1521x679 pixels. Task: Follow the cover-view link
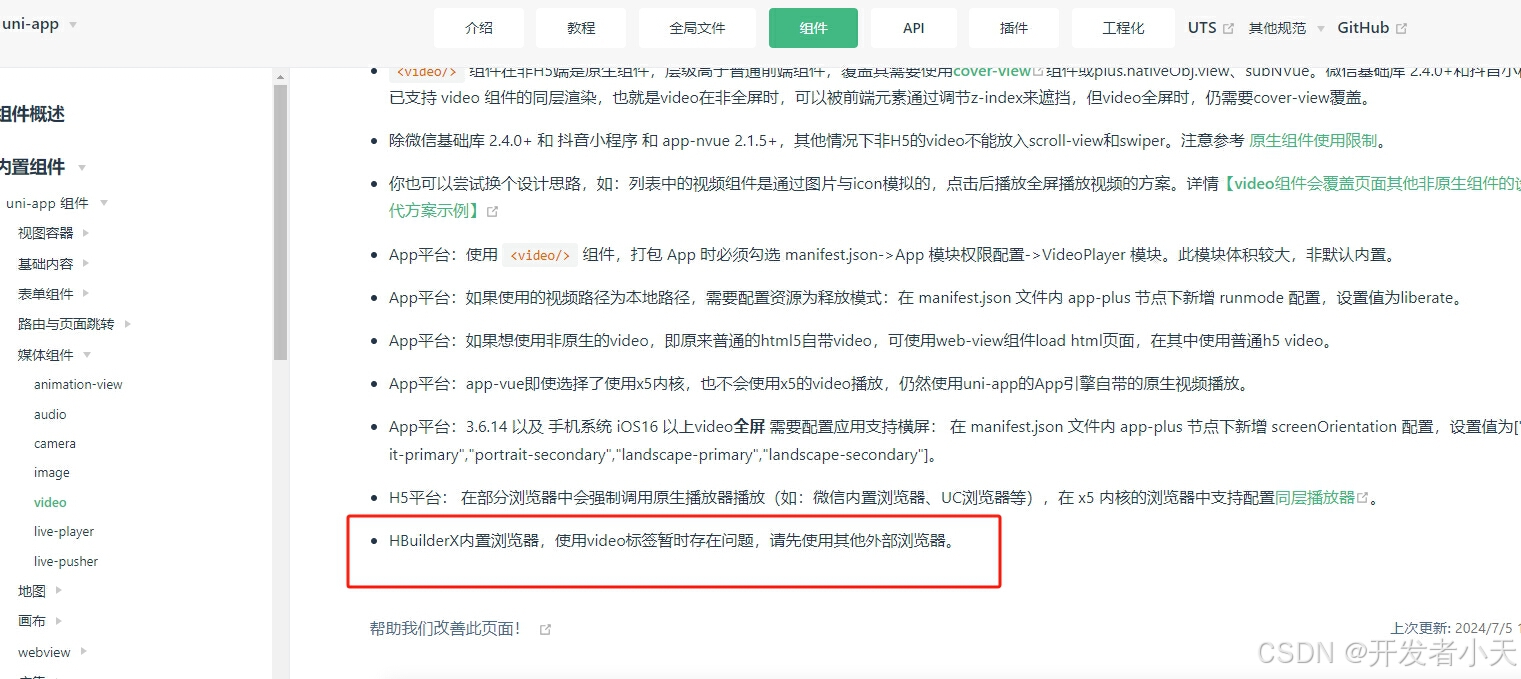(991, 71)
